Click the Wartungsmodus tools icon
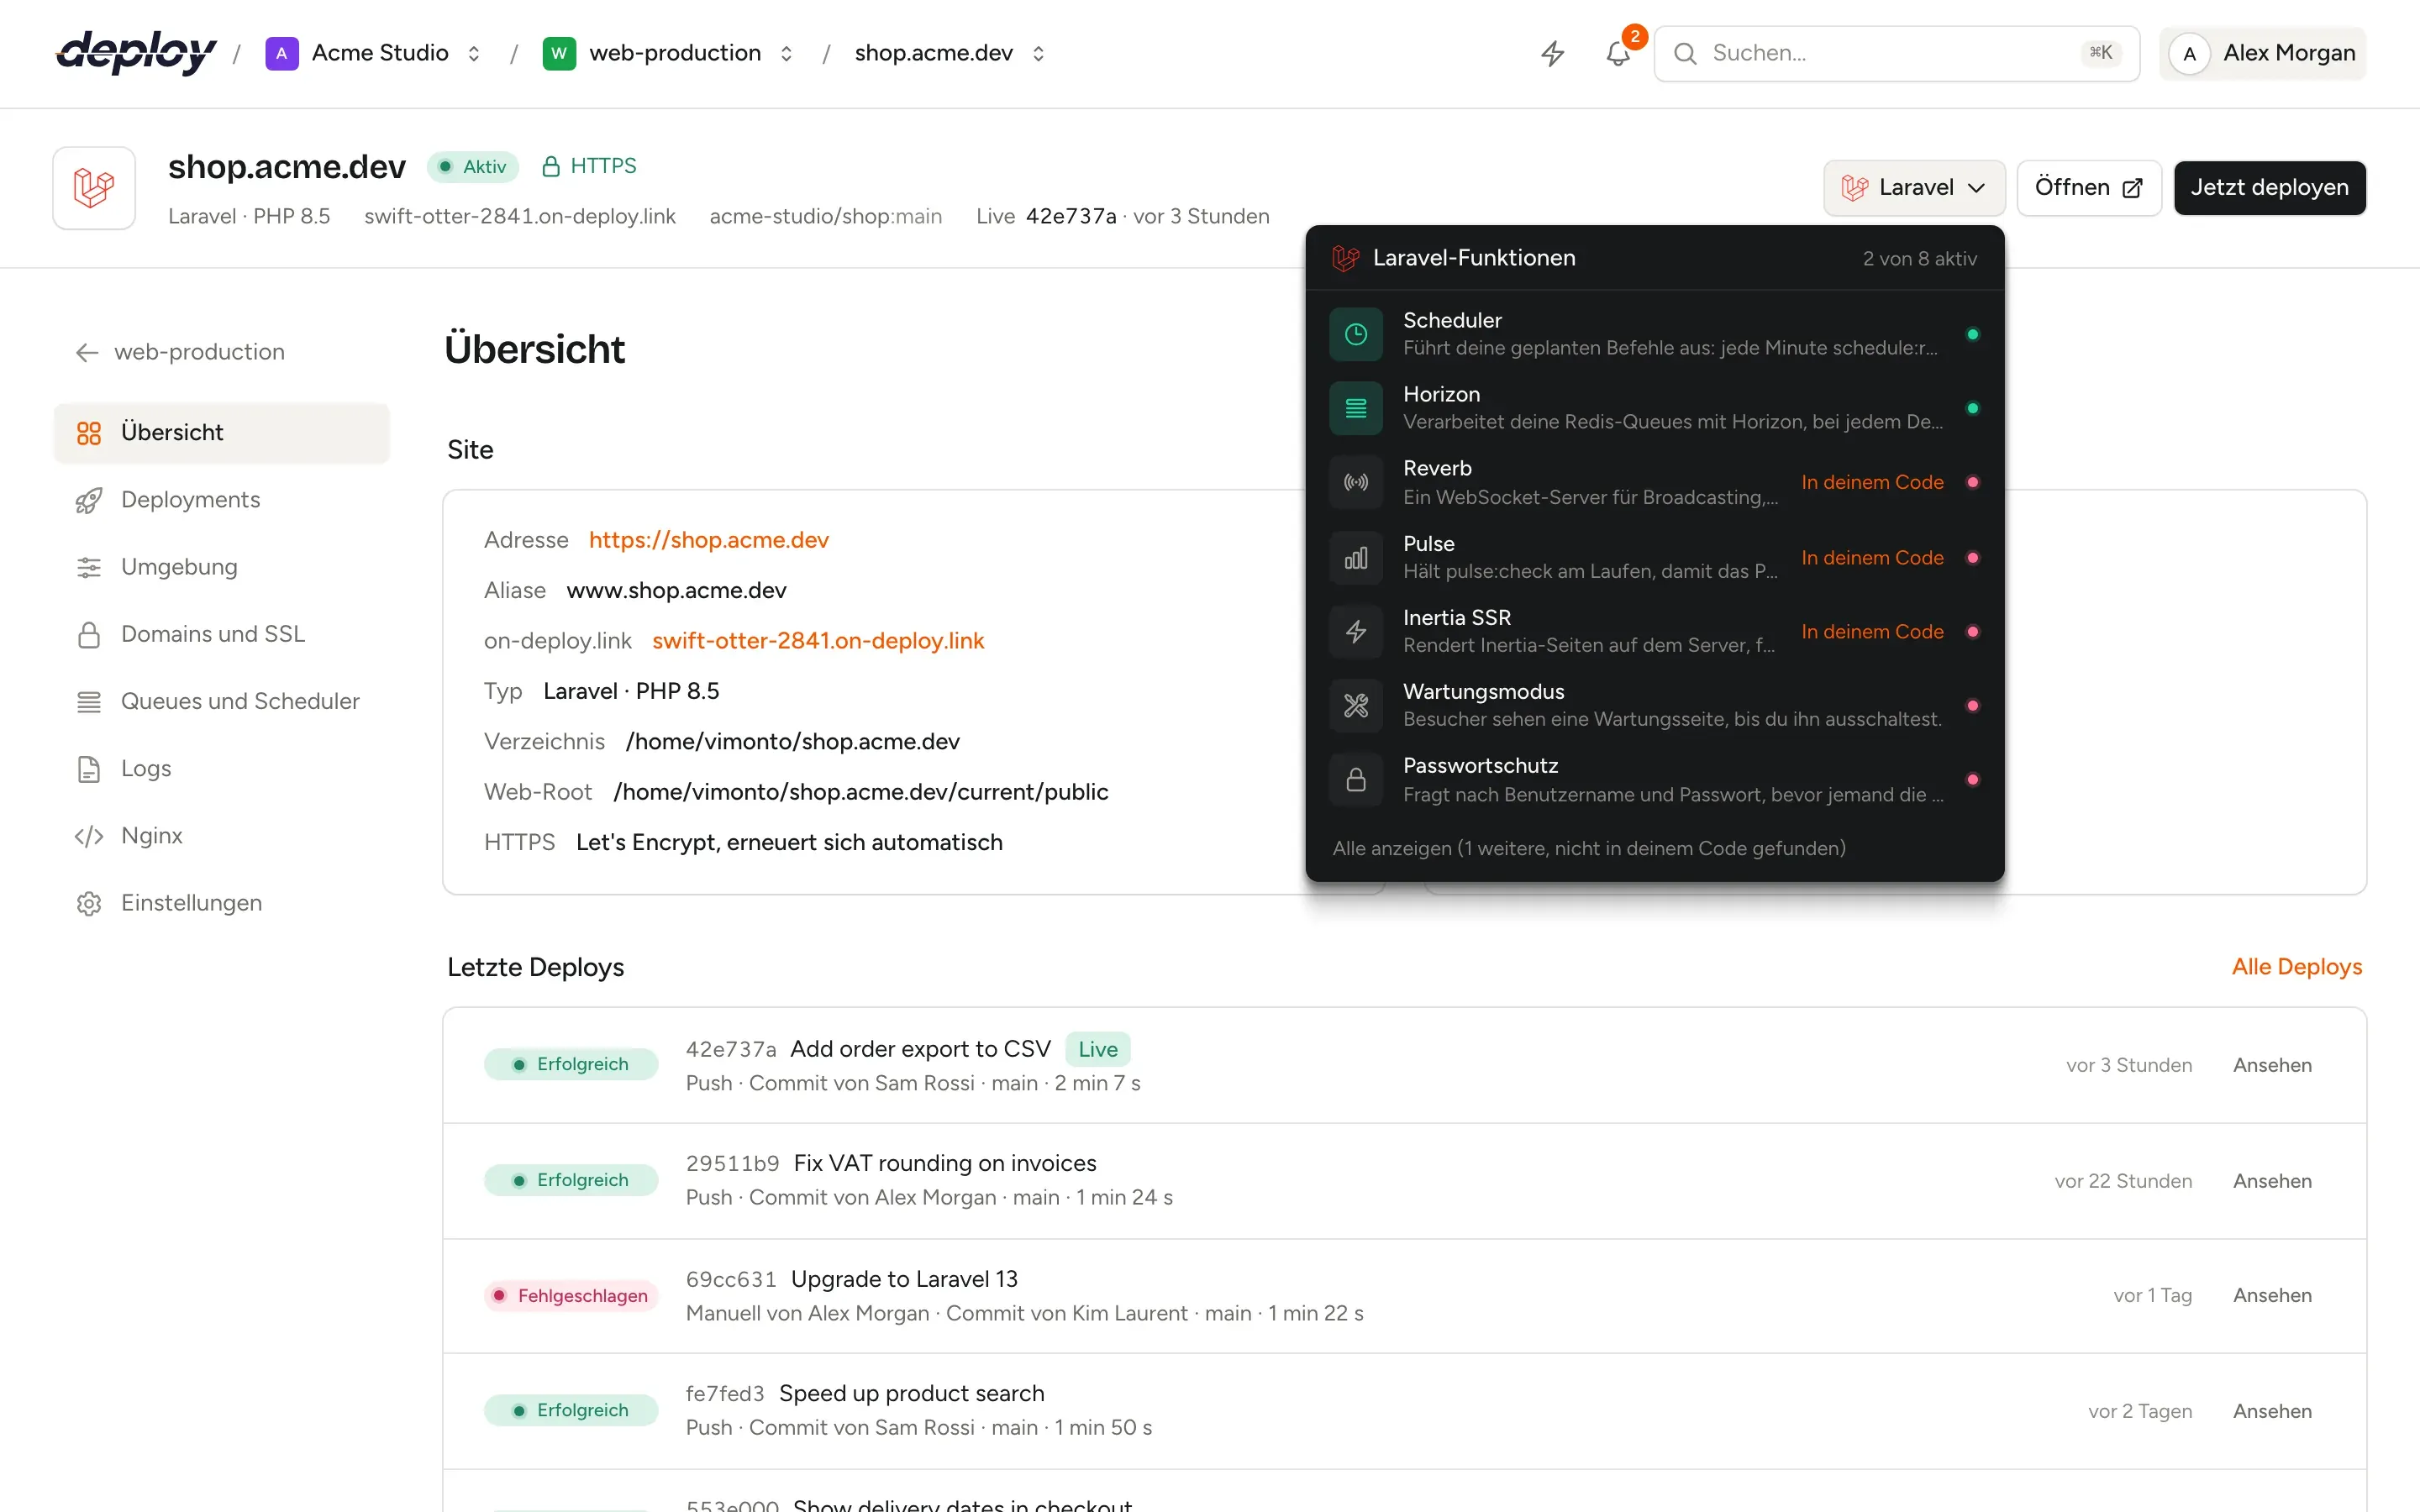Viewport: 2420px width, 1512px height. click(1356, 706)
